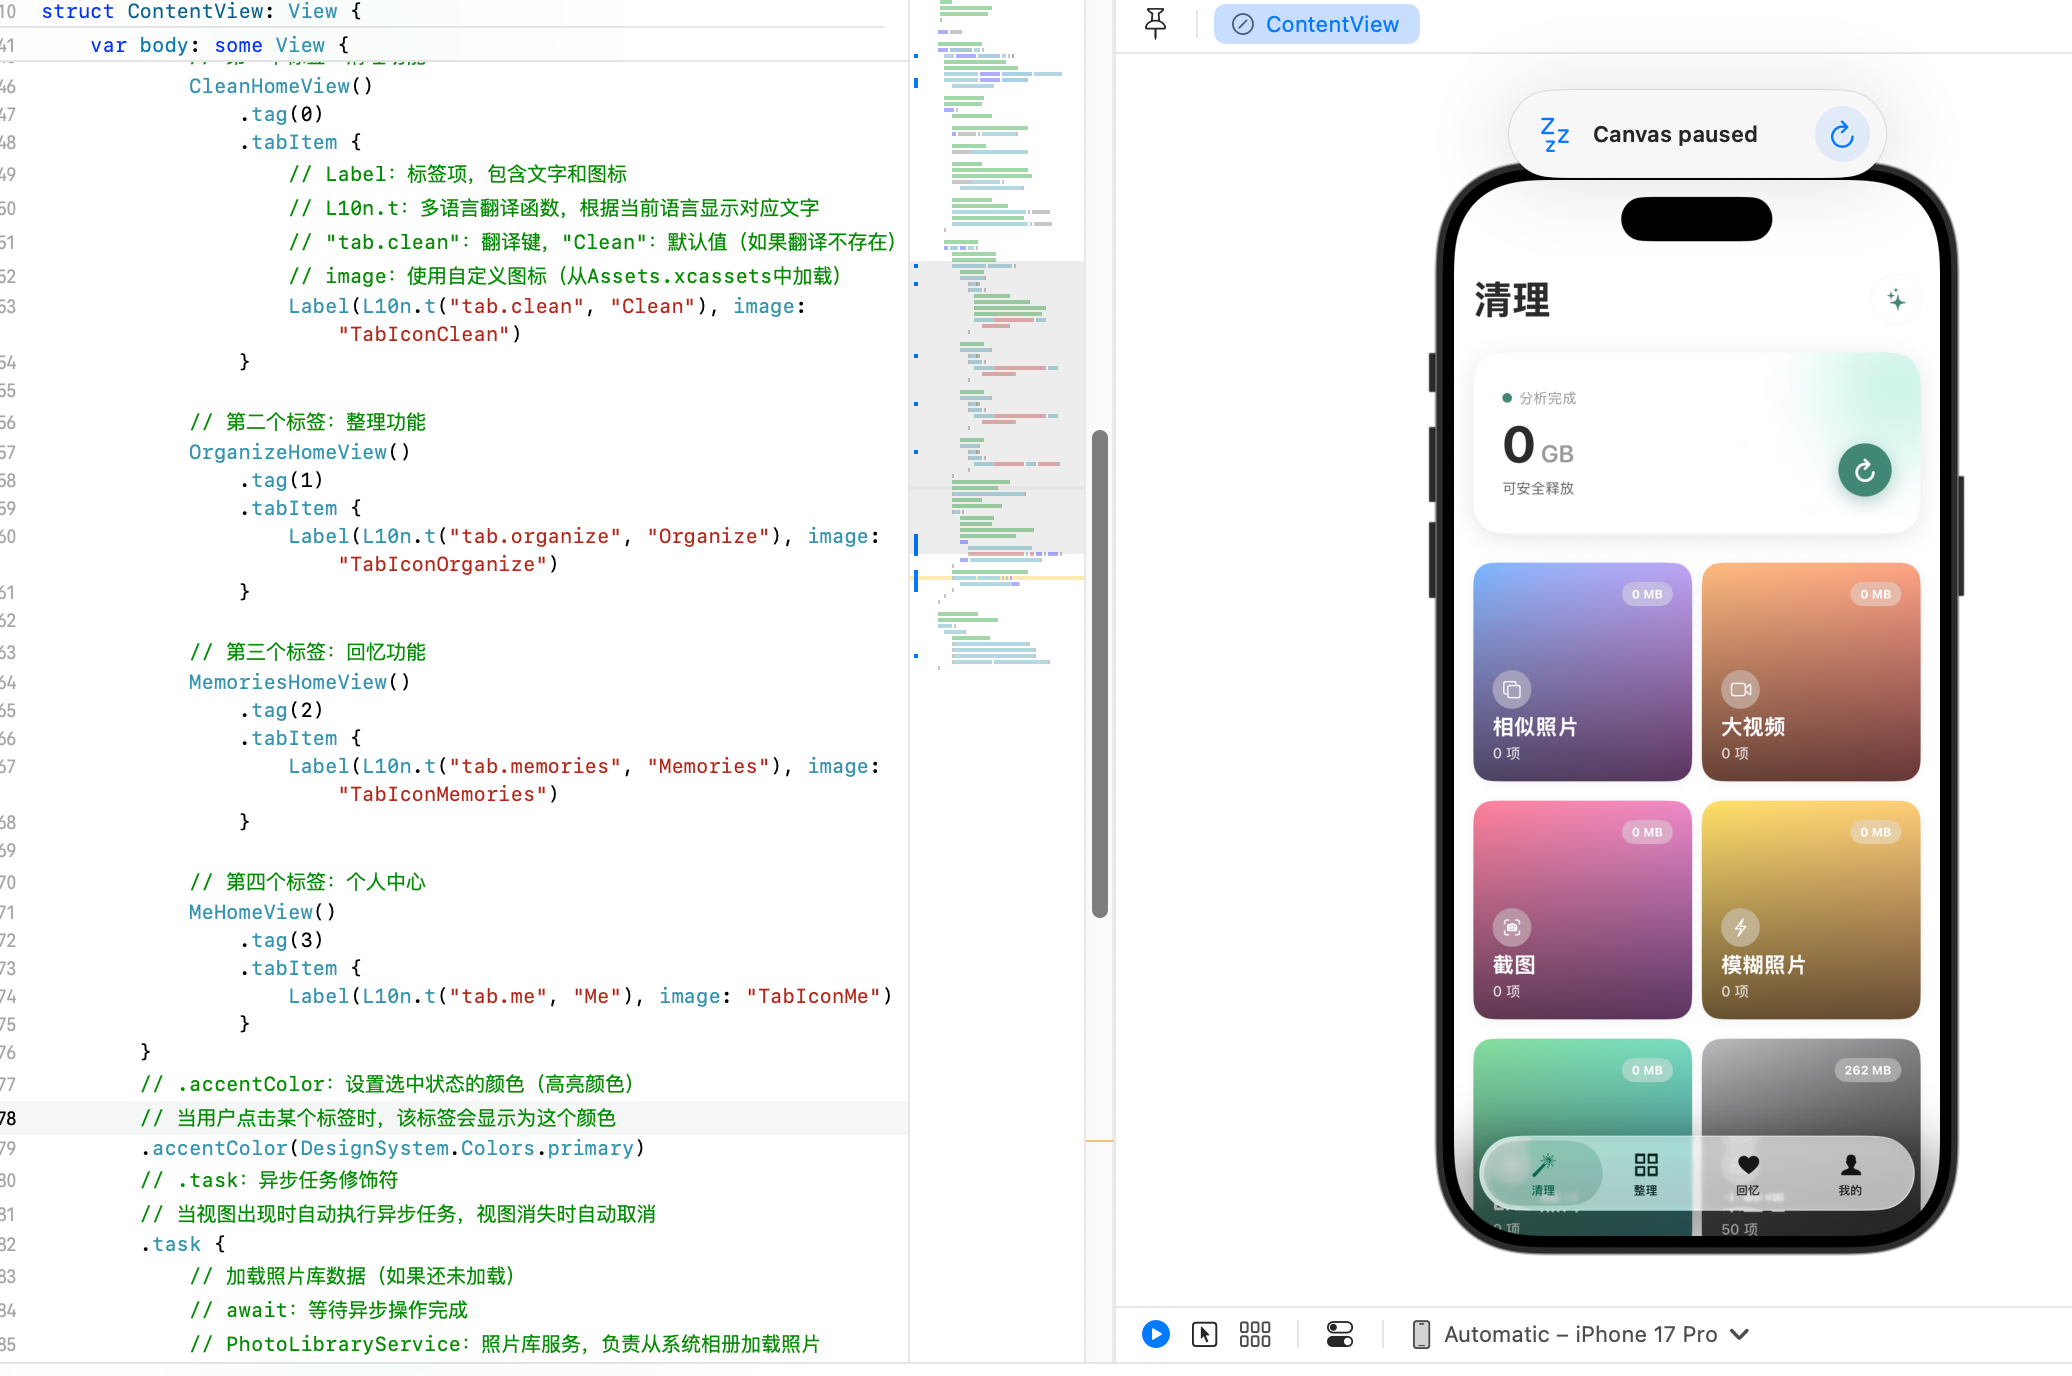Open the 相似照片 card
Screen dimensions: 2072x1376
click(x=1582, y=671)
